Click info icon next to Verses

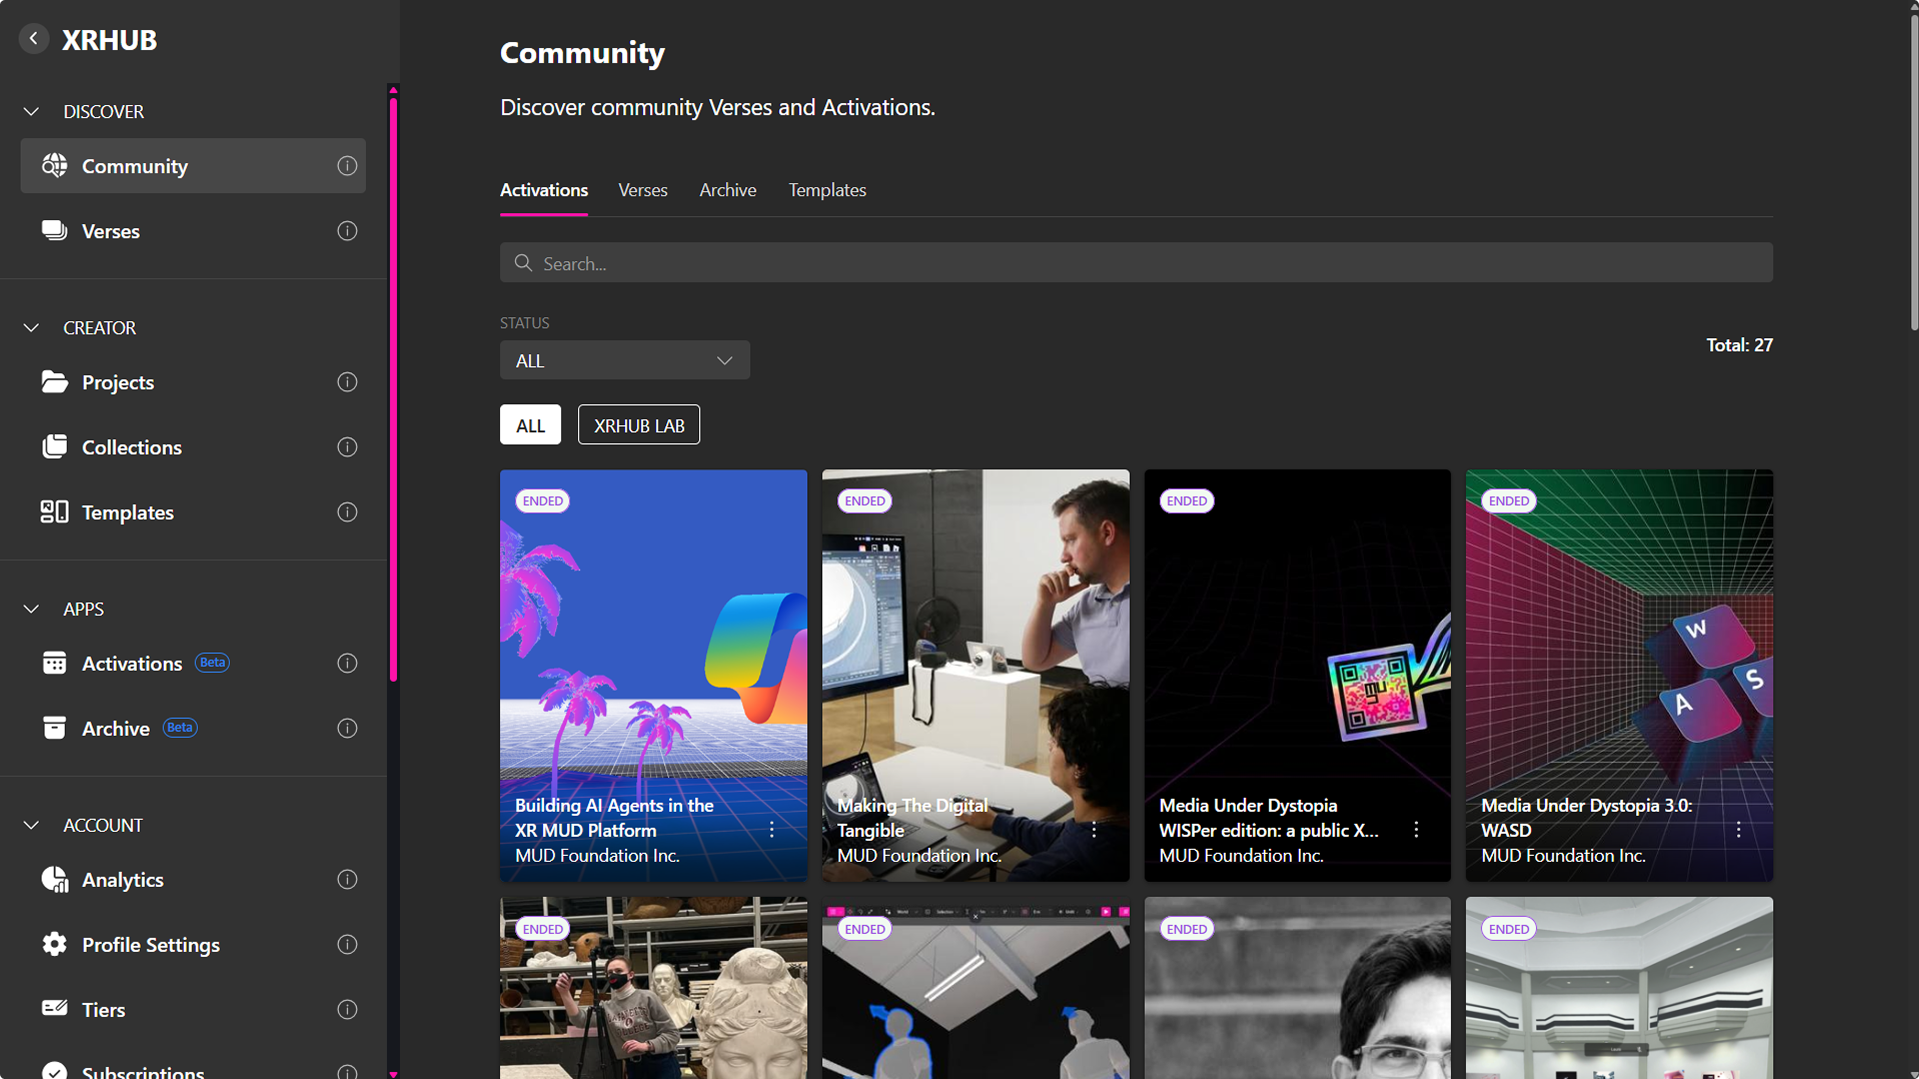[x=347, y=231]
